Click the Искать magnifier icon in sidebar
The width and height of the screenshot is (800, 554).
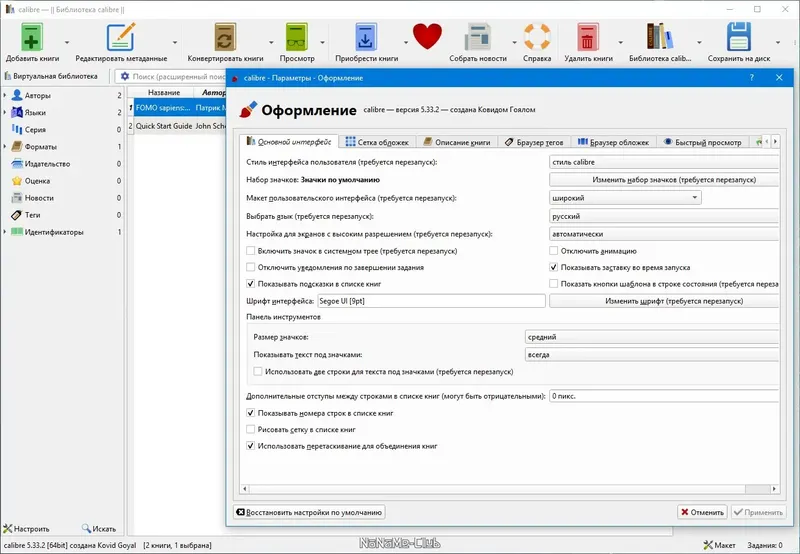pos(86,528)
